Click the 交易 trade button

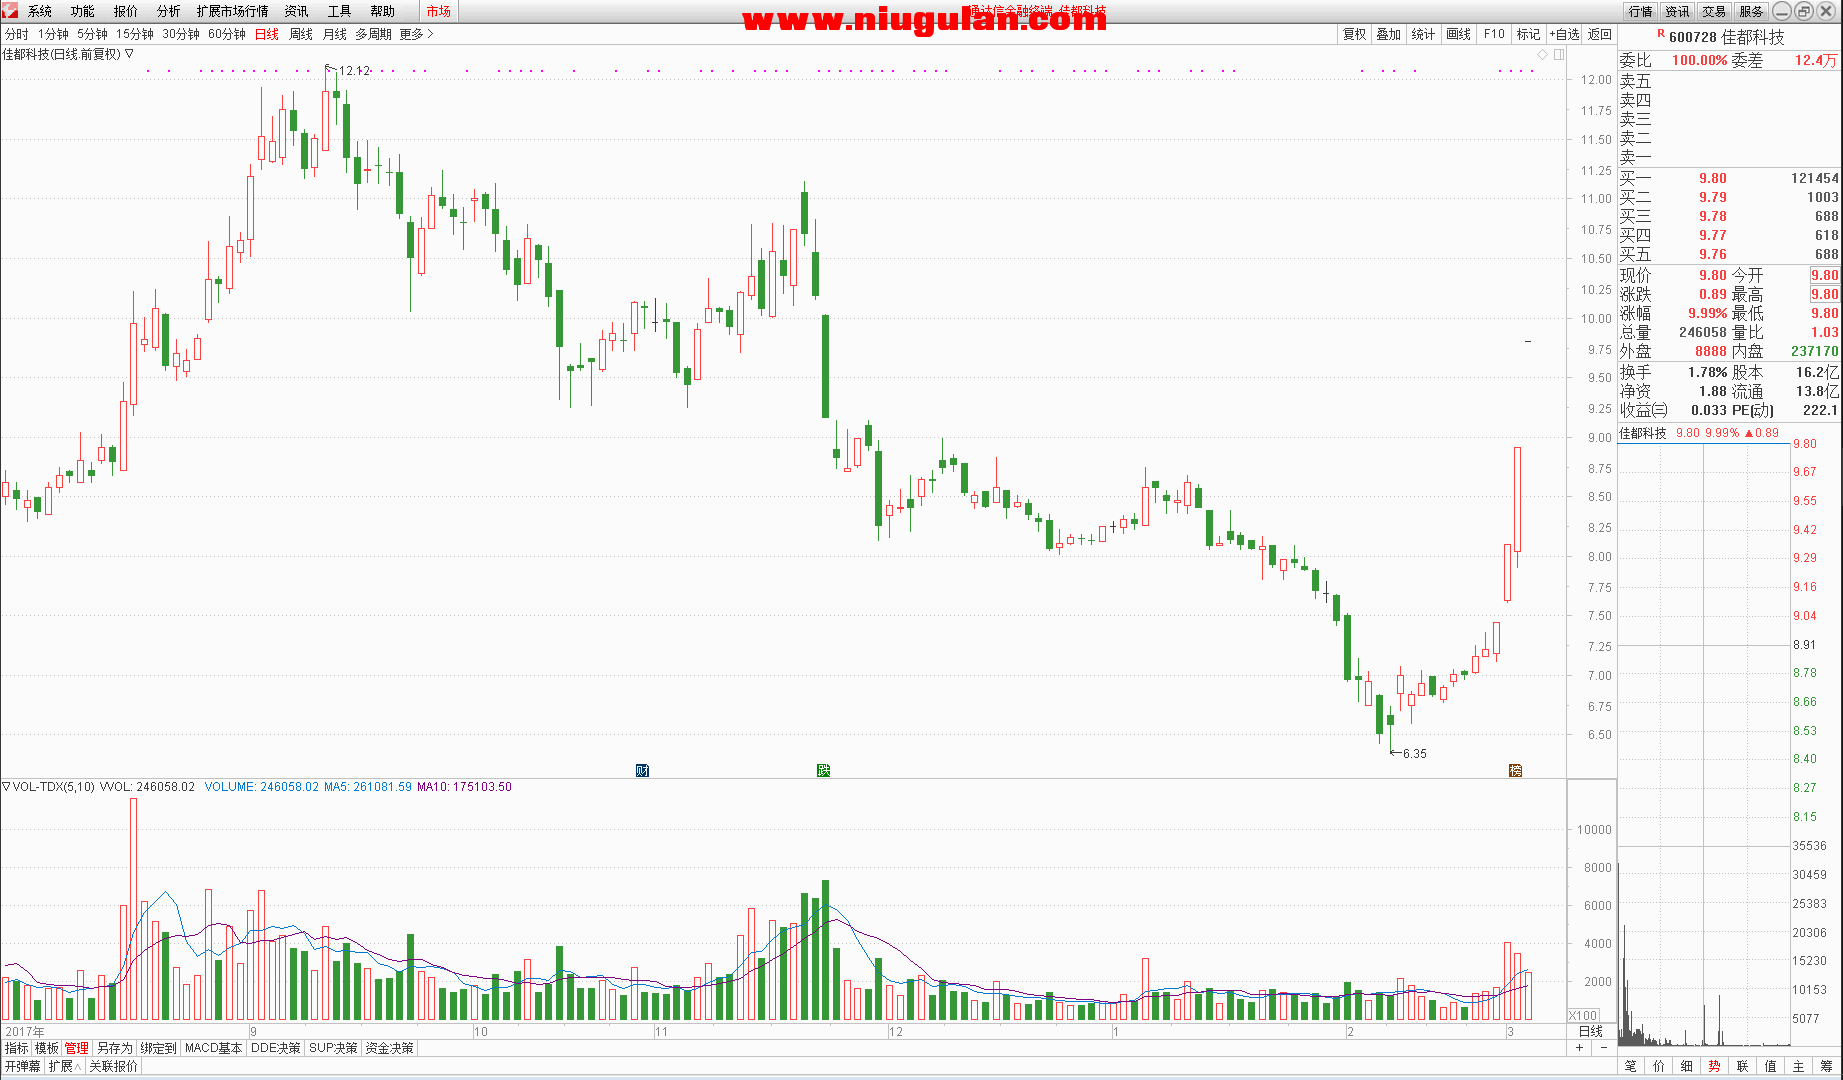click(x=1714, y=11)
